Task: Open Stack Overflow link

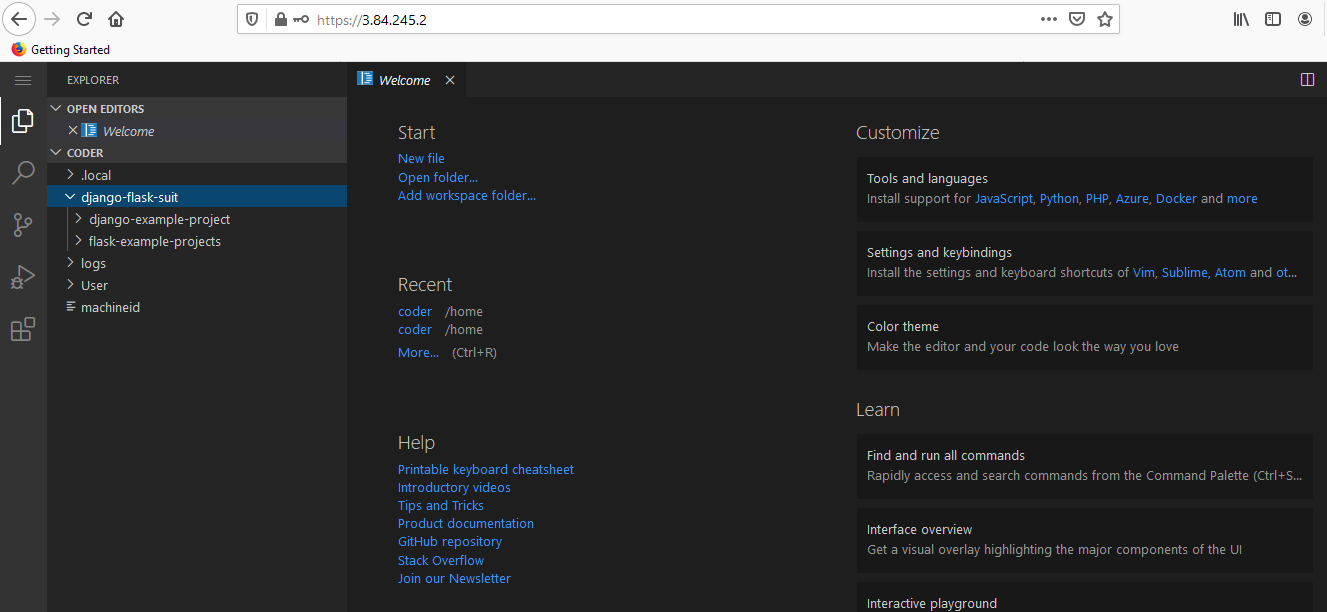Action: click(441, 560)
